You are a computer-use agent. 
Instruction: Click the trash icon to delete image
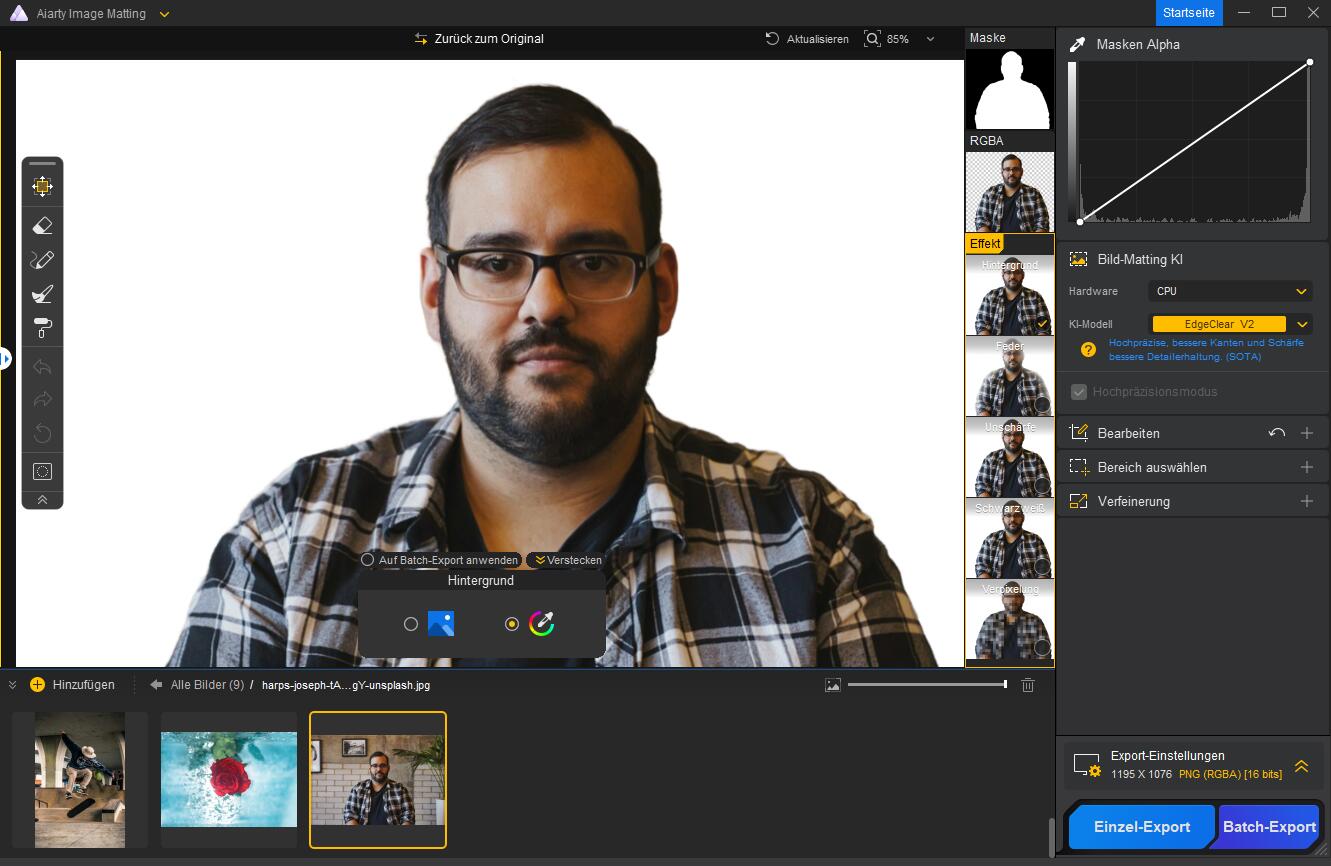point(1027,685)
